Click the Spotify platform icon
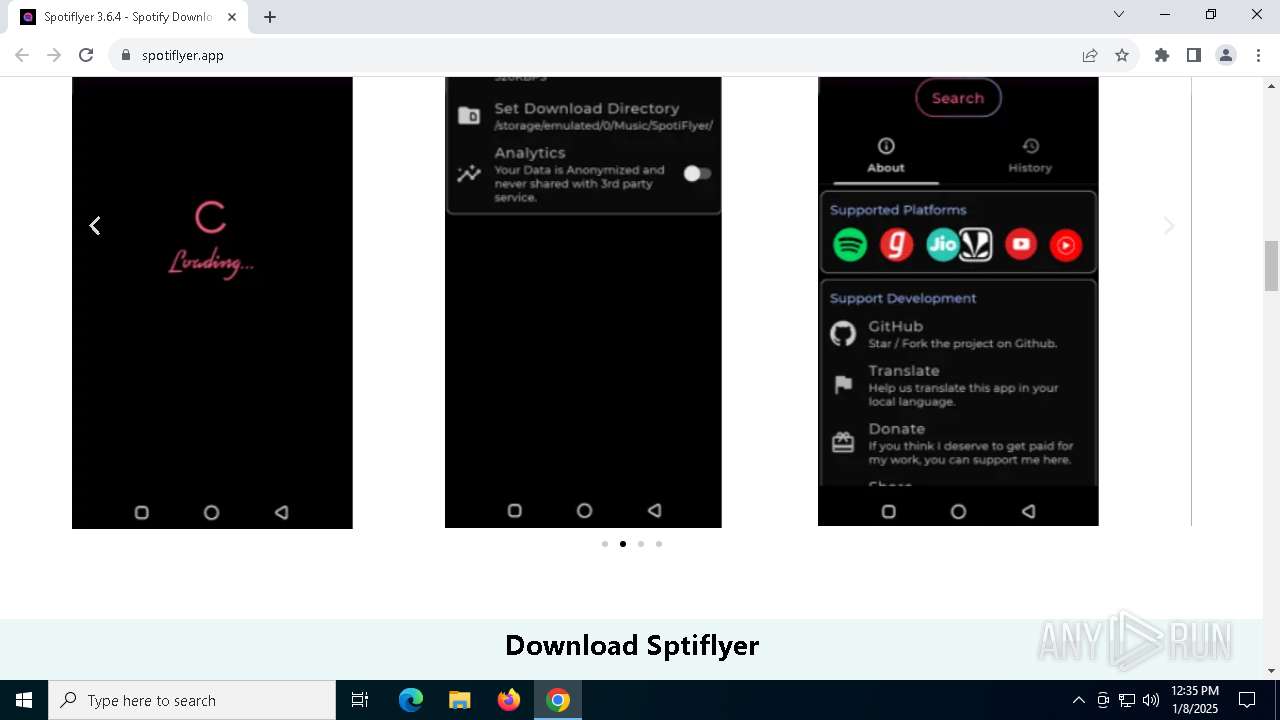 [850, 245]
